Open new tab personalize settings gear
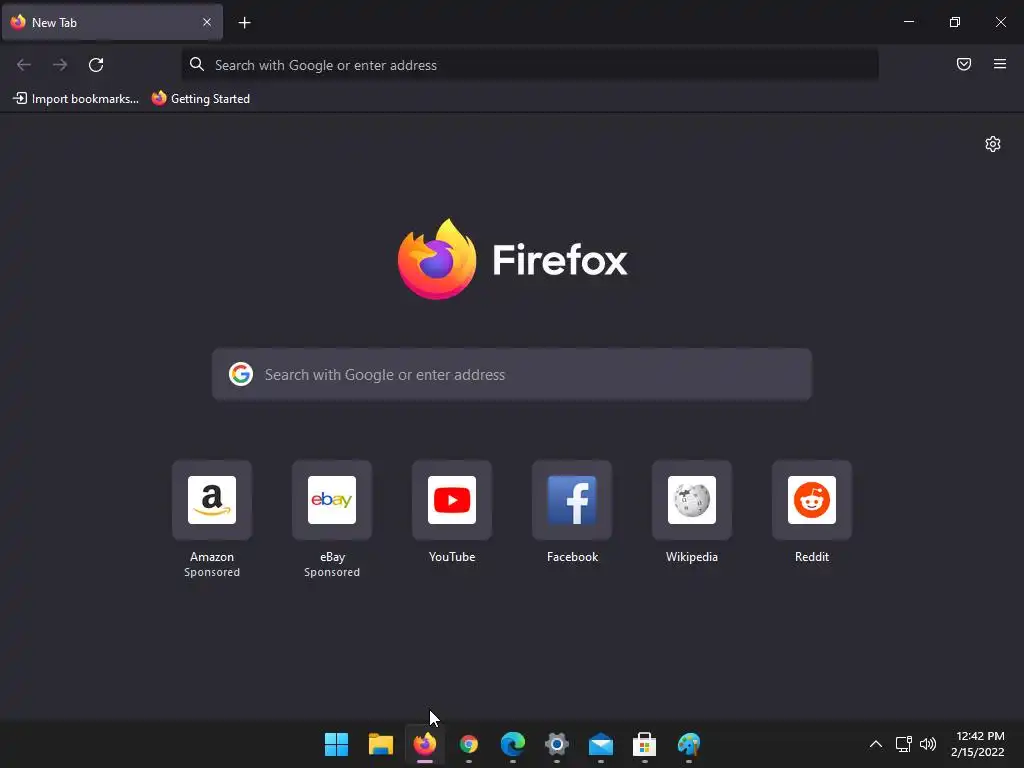The height and width of the screenshot is (768, 1024). pos(993,144)
